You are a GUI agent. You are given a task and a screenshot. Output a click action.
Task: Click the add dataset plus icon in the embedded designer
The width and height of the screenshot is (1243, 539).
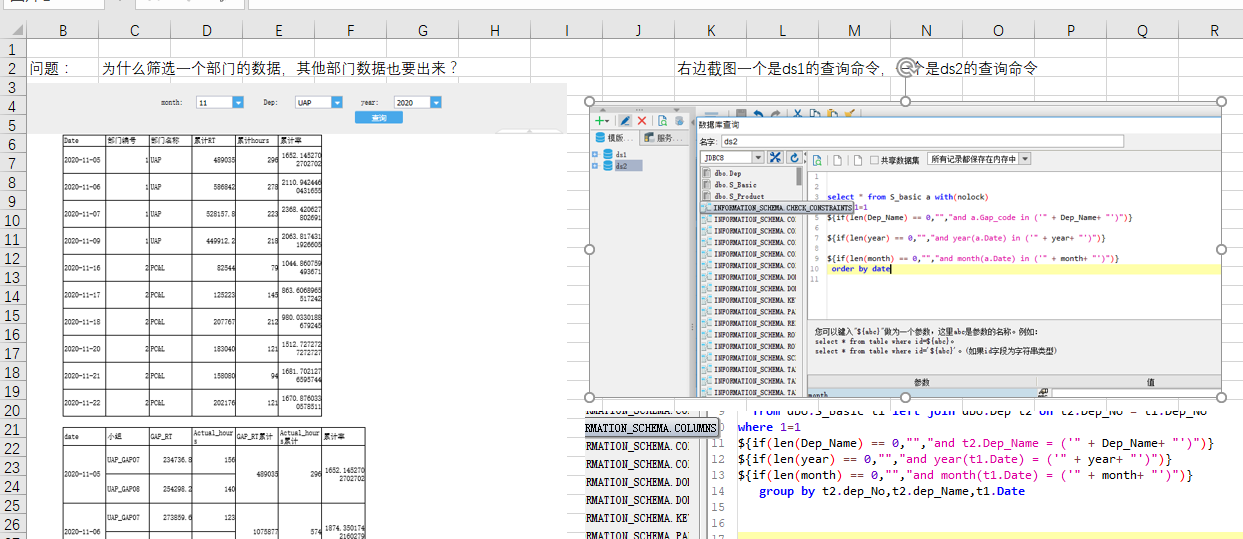pyautogui.click(x=601, y=120)
